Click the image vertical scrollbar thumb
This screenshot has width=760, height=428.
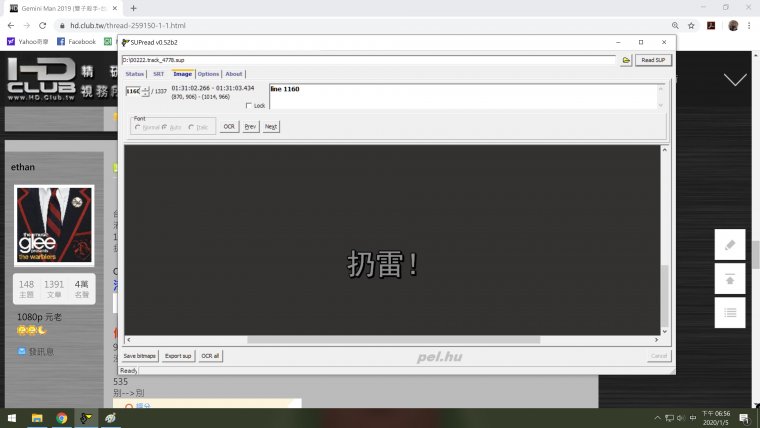[665, 296]
